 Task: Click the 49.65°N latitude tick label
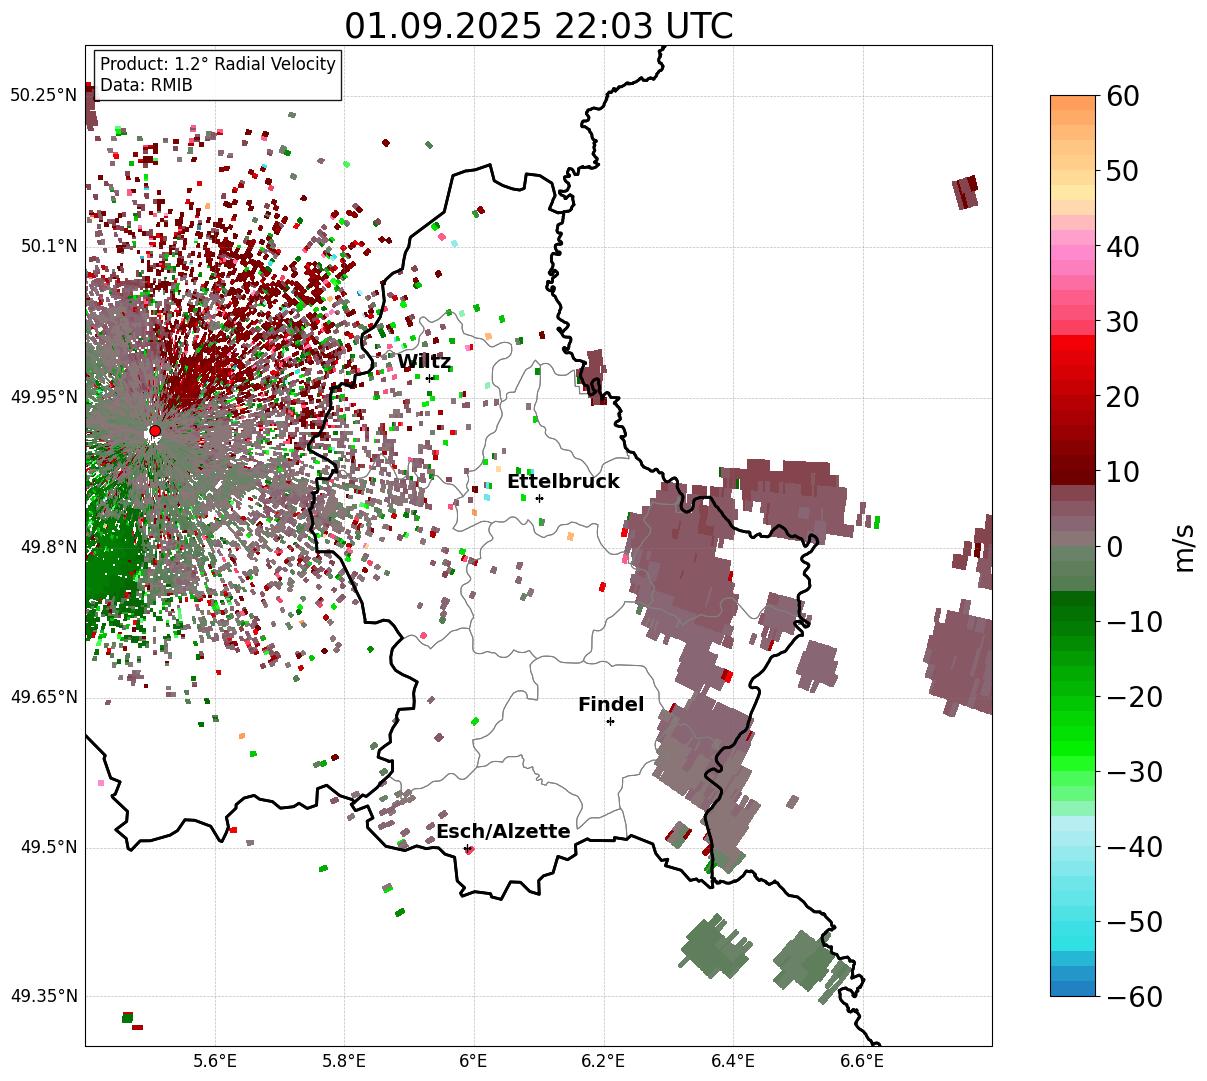click(x=43, y=697)
